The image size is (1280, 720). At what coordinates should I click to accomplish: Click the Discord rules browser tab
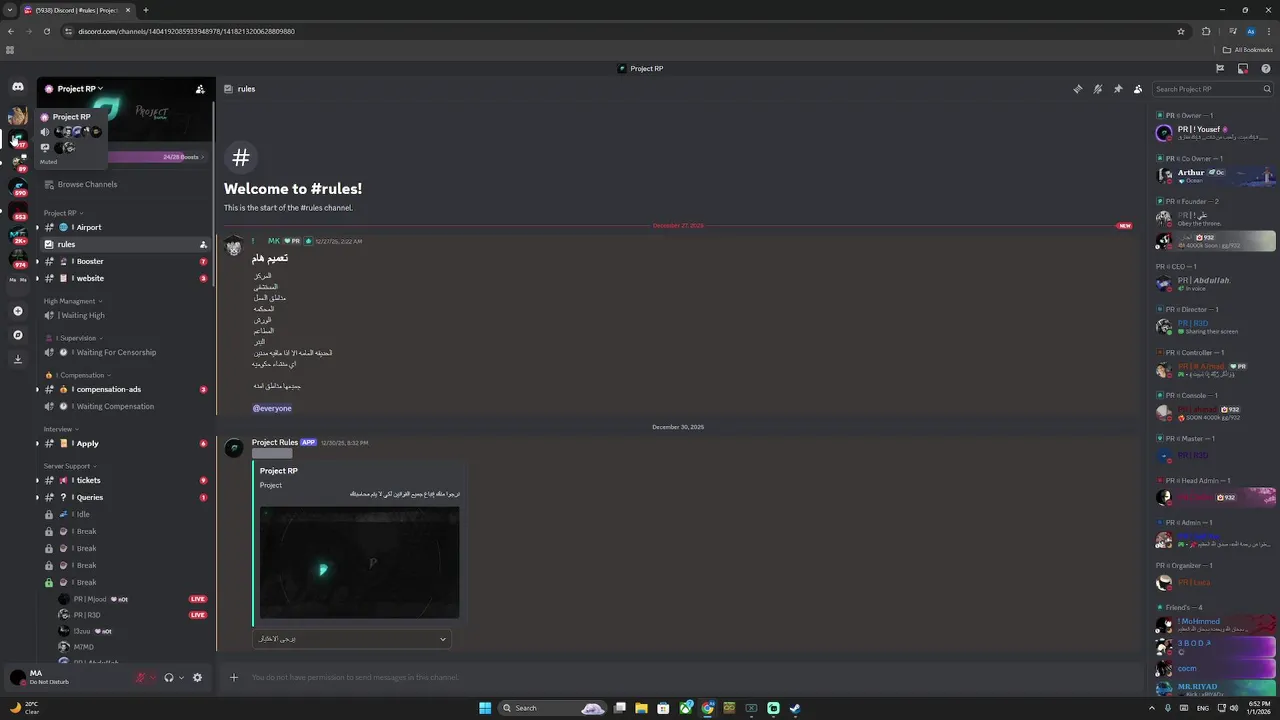coord(78,10)
